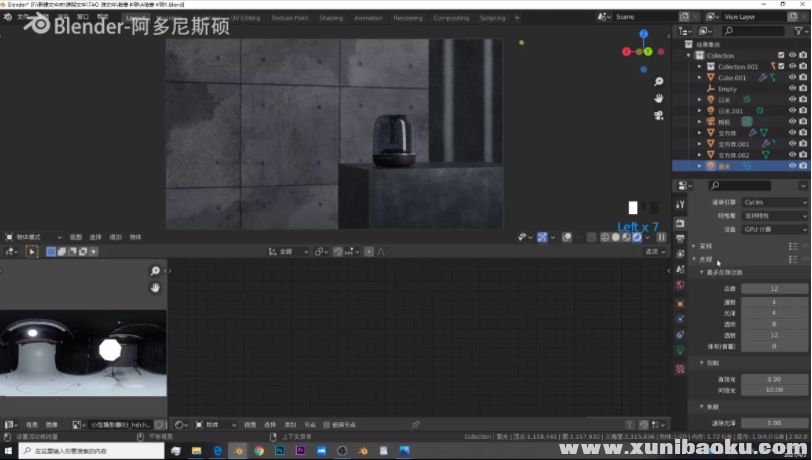Switch to the Shading workspace tab
This screenshot has height=460, width=812.
pyautogui.click(x=330, y=18)
